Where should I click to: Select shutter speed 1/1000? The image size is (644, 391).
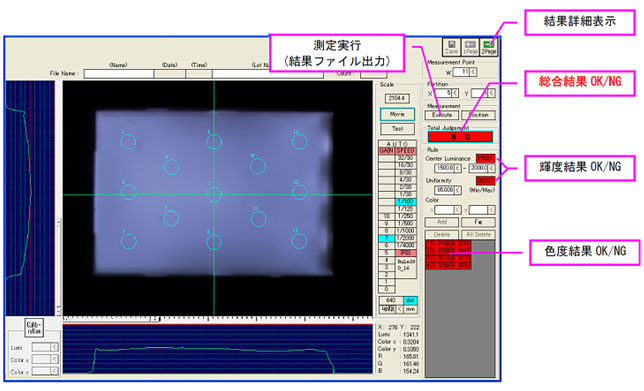405,231
